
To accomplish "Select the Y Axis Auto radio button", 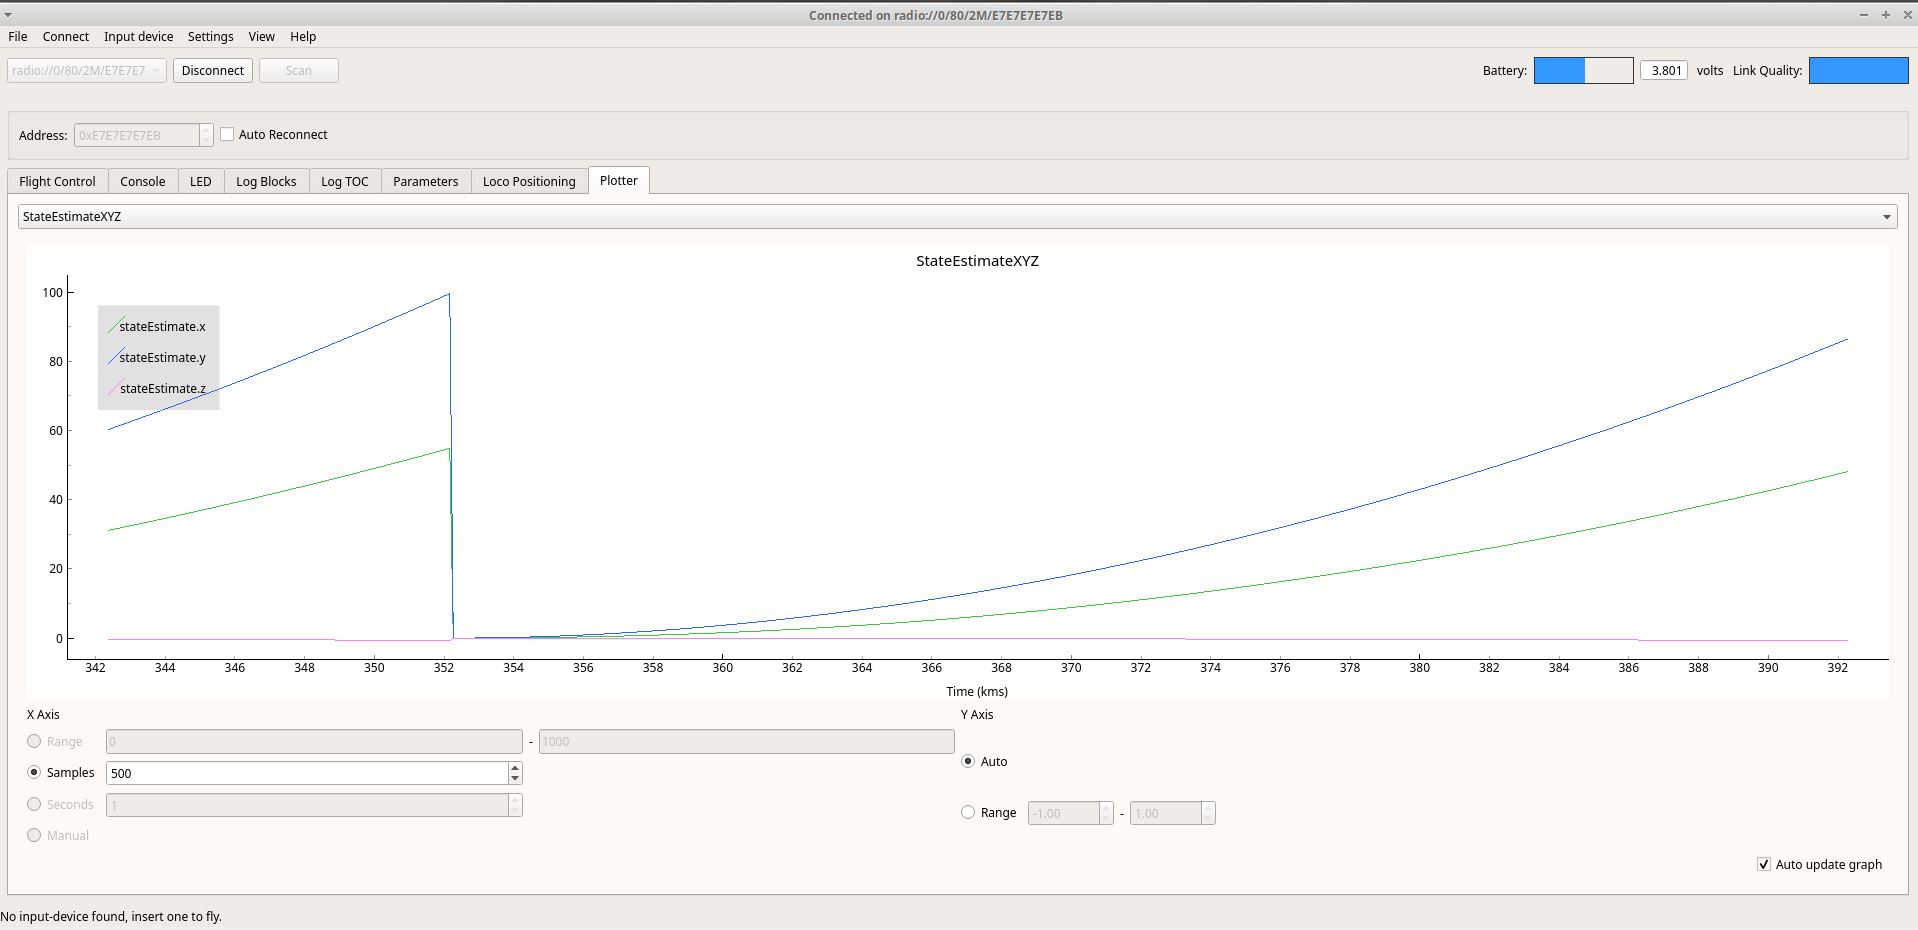I will [x=968, y=761].
